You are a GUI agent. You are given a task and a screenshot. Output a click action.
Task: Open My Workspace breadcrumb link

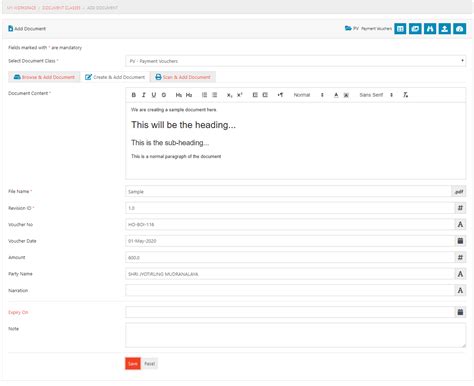[x=21, y=8]
